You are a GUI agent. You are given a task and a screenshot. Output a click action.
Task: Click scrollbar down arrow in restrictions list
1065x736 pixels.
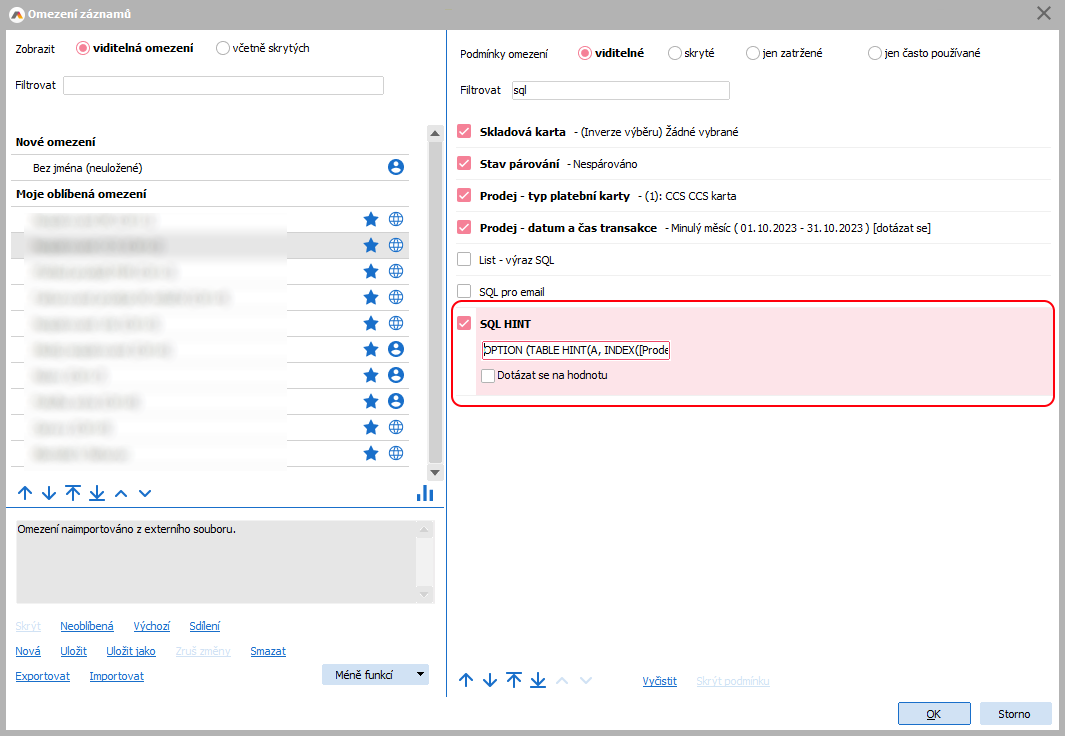435,472
